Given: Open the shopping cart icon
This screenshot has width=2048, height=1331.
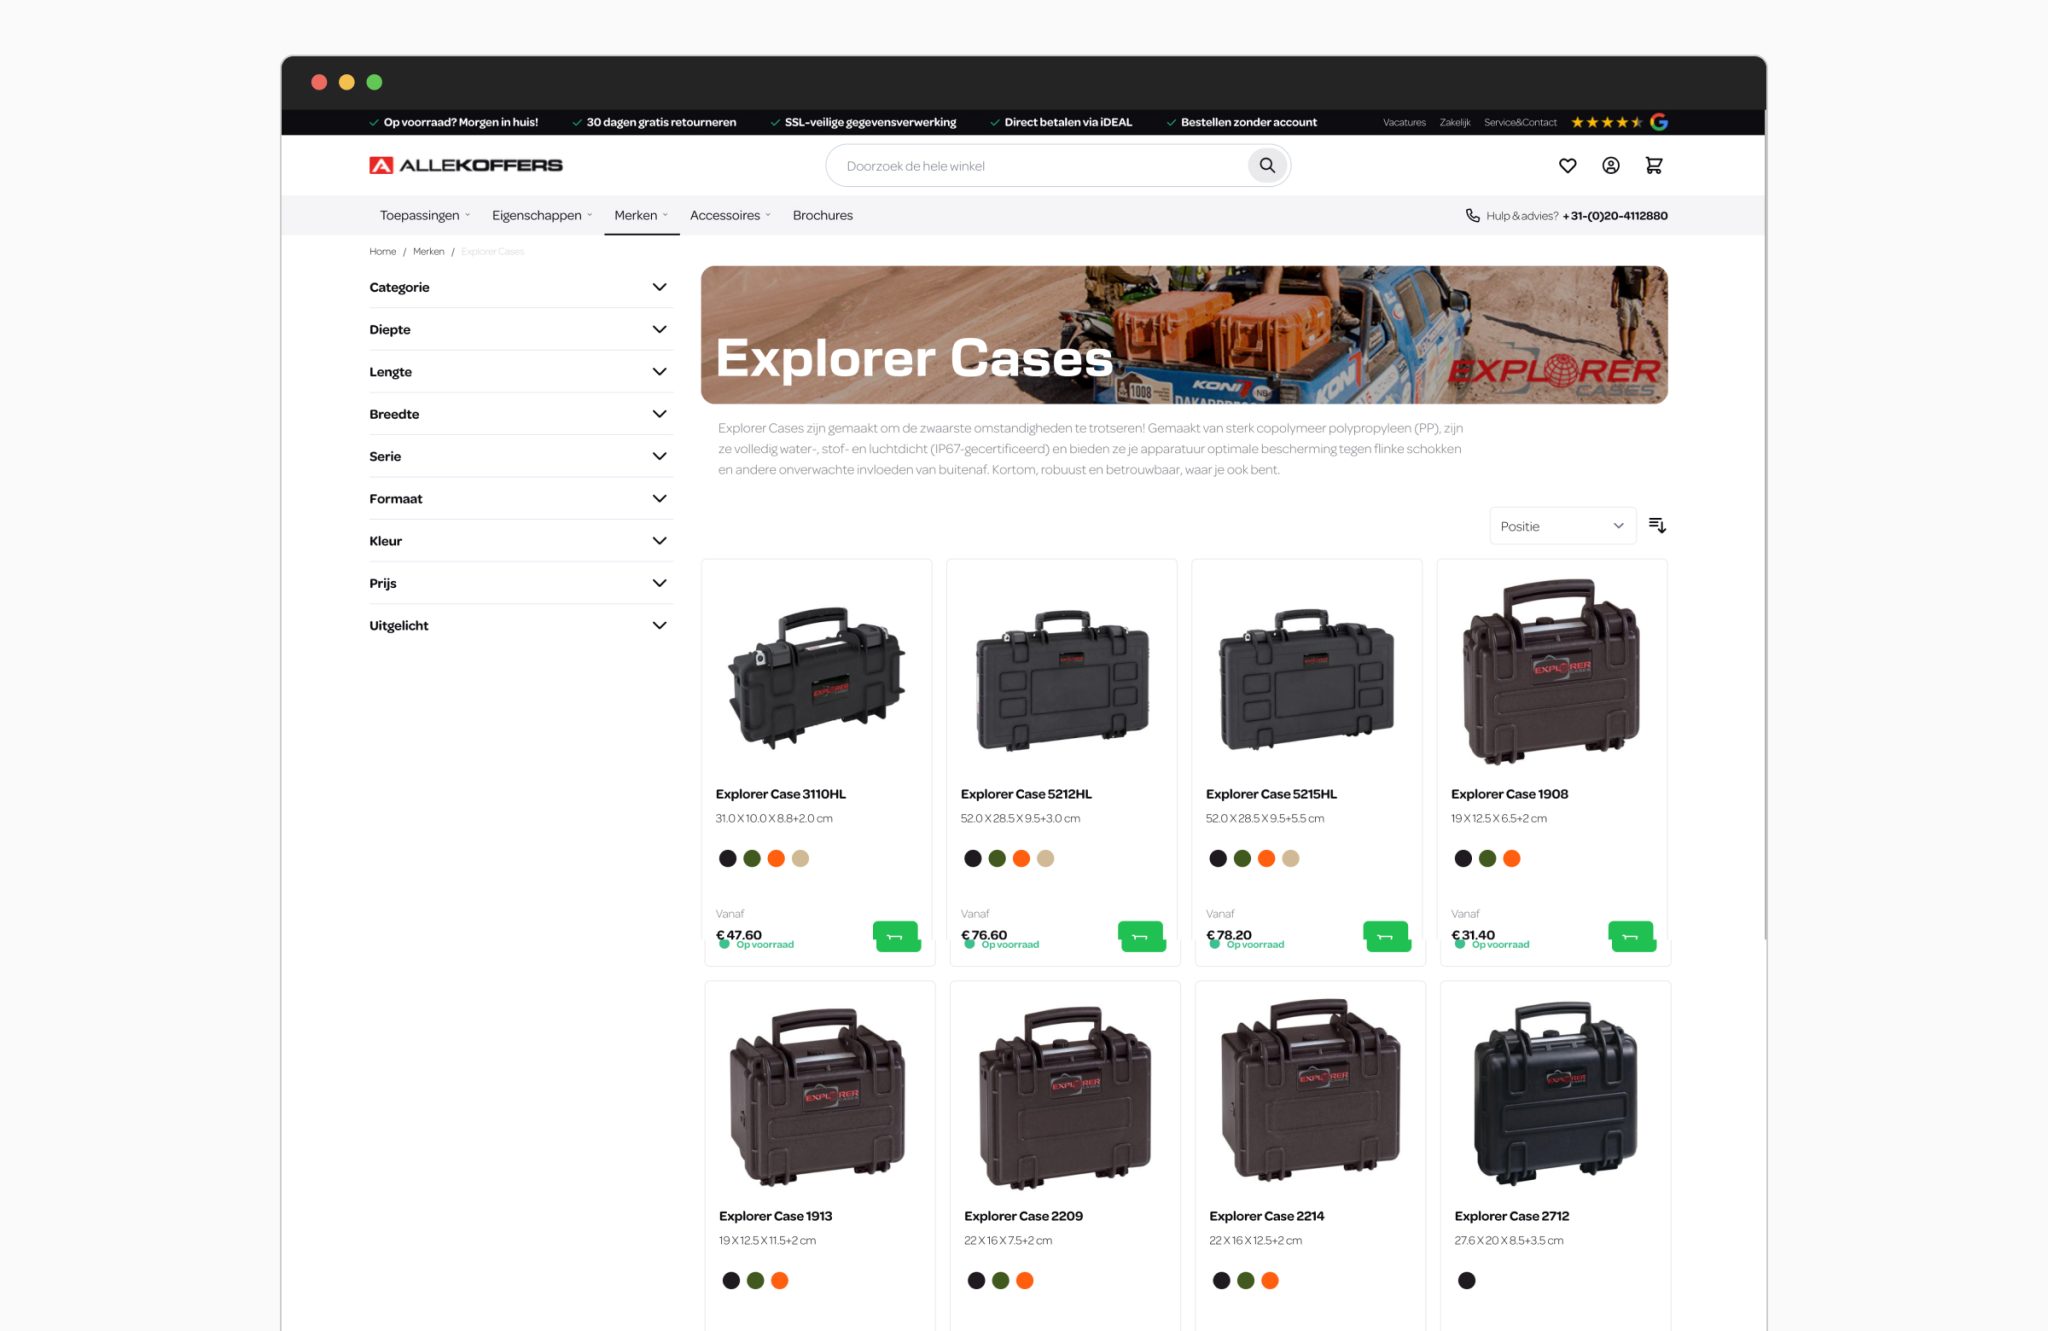Looking at the screenshot, I should click(x=1654, y=165).
